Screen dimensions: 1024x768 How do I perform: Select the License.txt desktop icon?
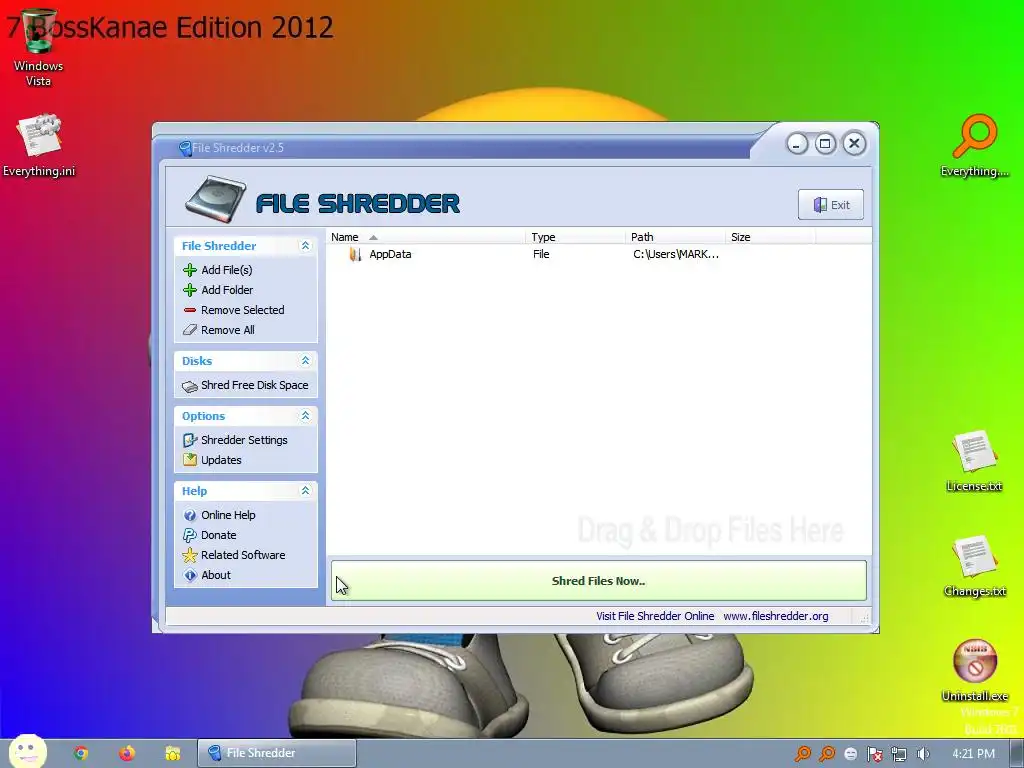974,451
